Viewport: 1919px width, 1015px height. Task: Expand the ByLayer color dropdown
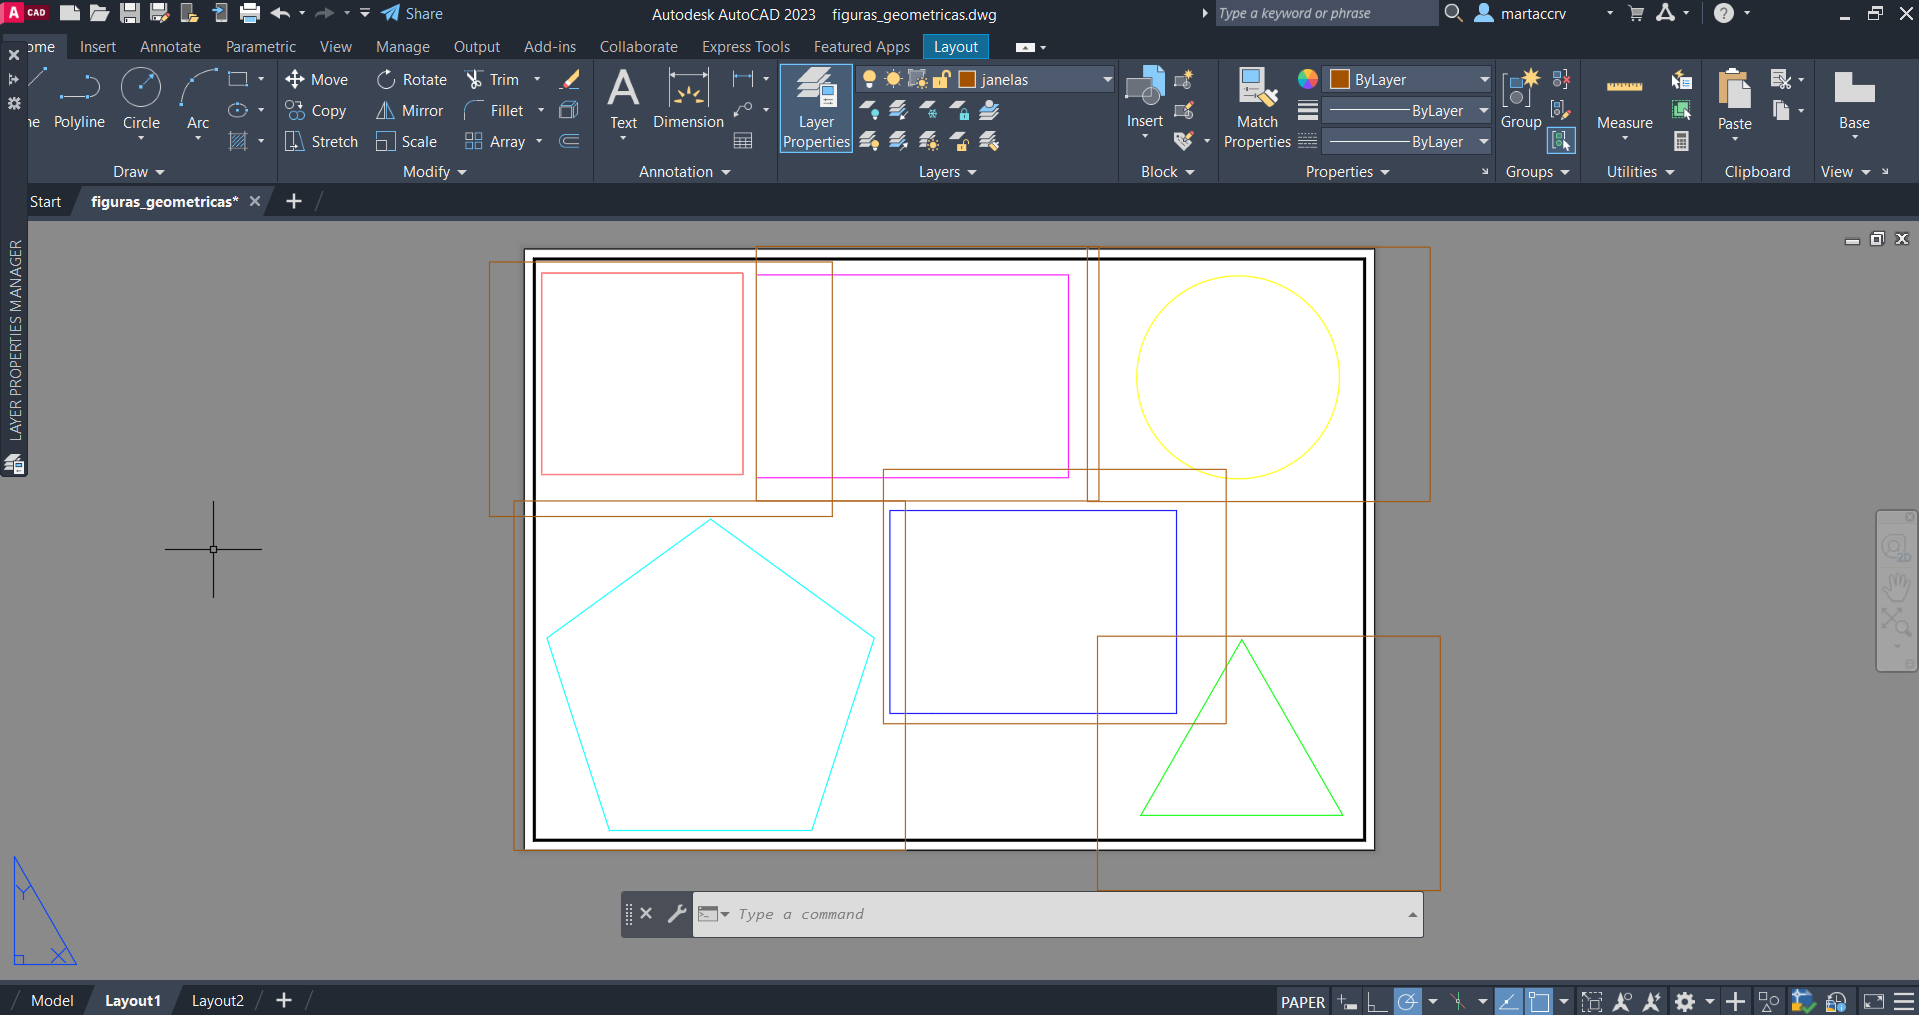pyautogui.click(x=1484, y=80)
